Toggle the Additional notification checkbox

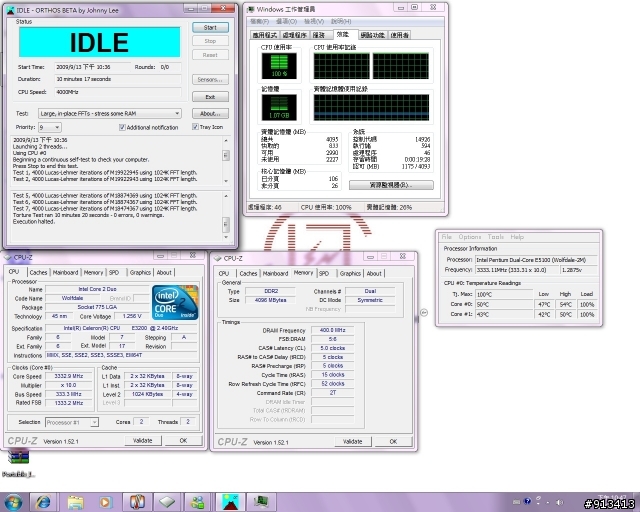(122, 127)
